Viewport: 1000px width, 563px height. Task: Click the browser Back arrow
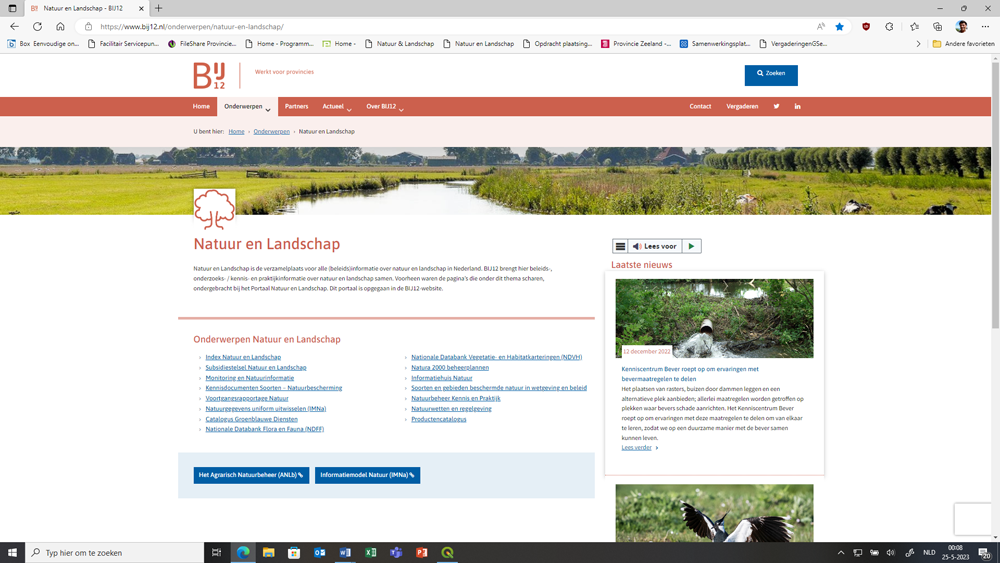click(14, 27)
